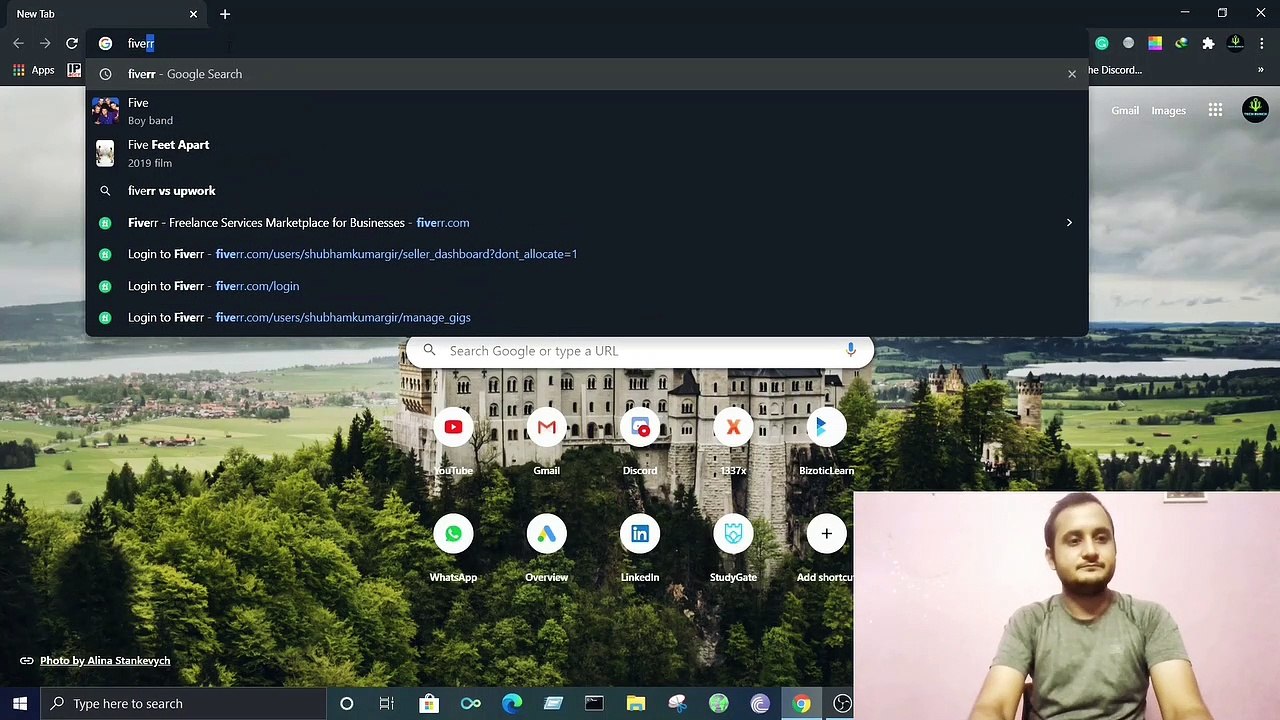Open the YouTube shortcut

click(x=453, y=441)
